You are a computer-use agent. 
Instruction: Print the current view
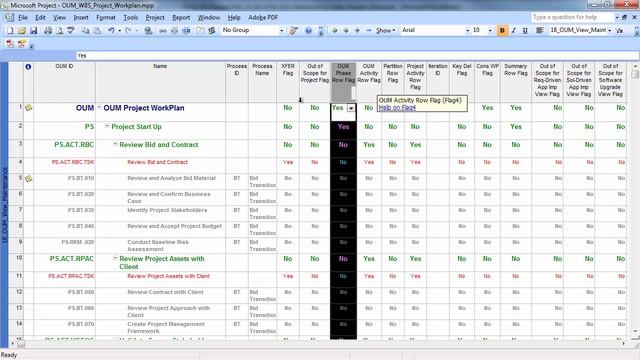48,31
